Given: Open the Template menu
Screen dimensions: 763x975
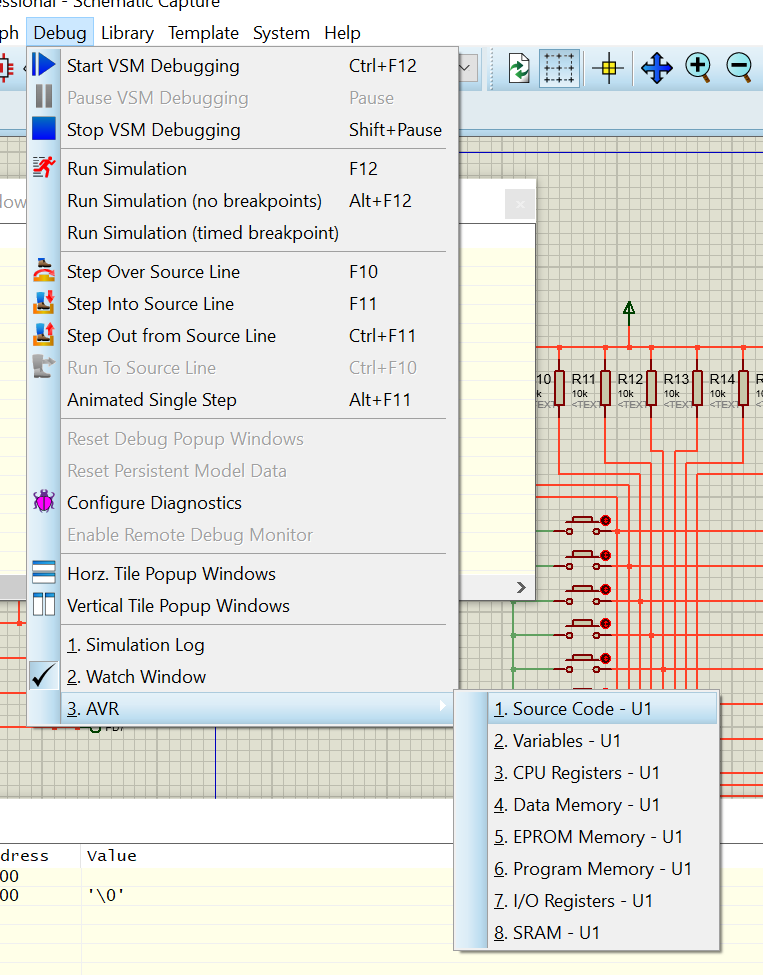Looking at the screenshot, I should click(203, 32).
